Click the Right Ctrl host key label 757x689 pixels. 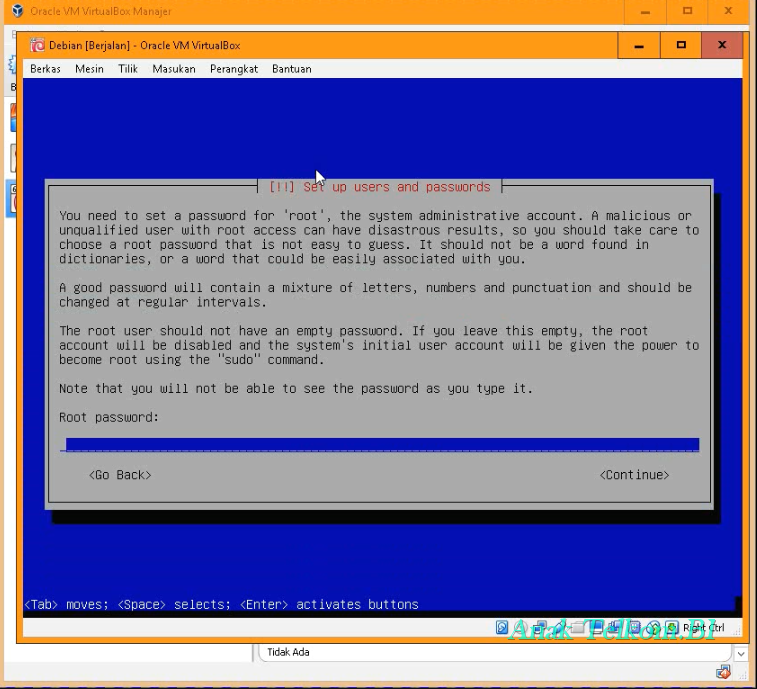[x=703, y=628]
